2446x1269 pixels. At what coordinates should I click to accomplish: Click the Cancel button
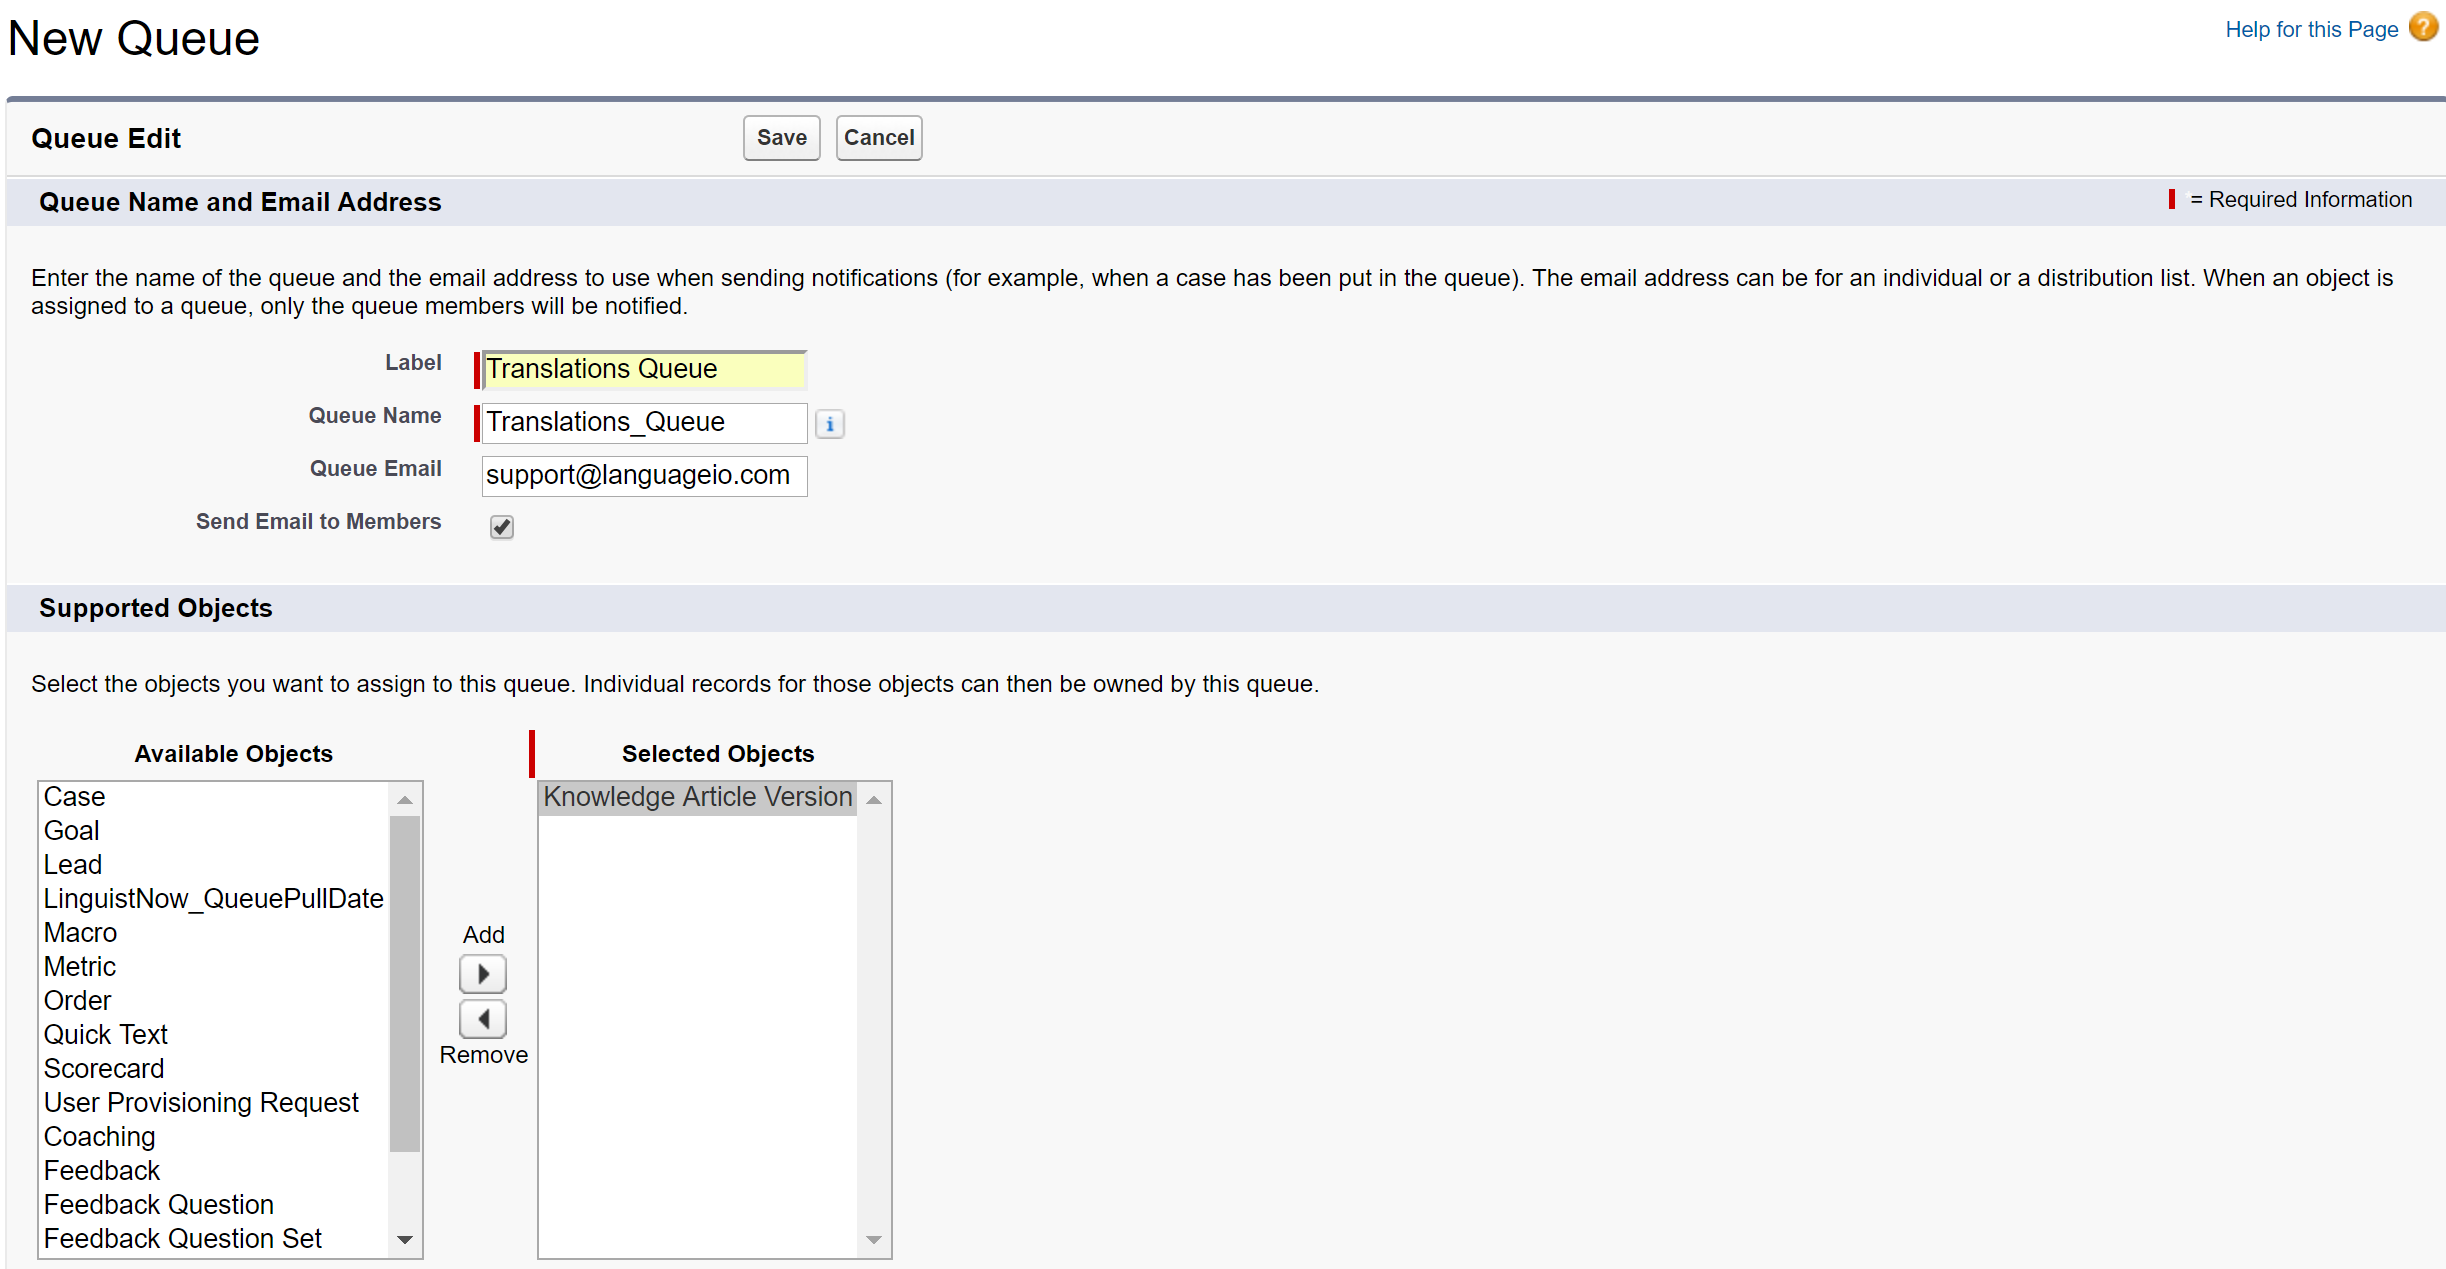click(x=878, y=138)
